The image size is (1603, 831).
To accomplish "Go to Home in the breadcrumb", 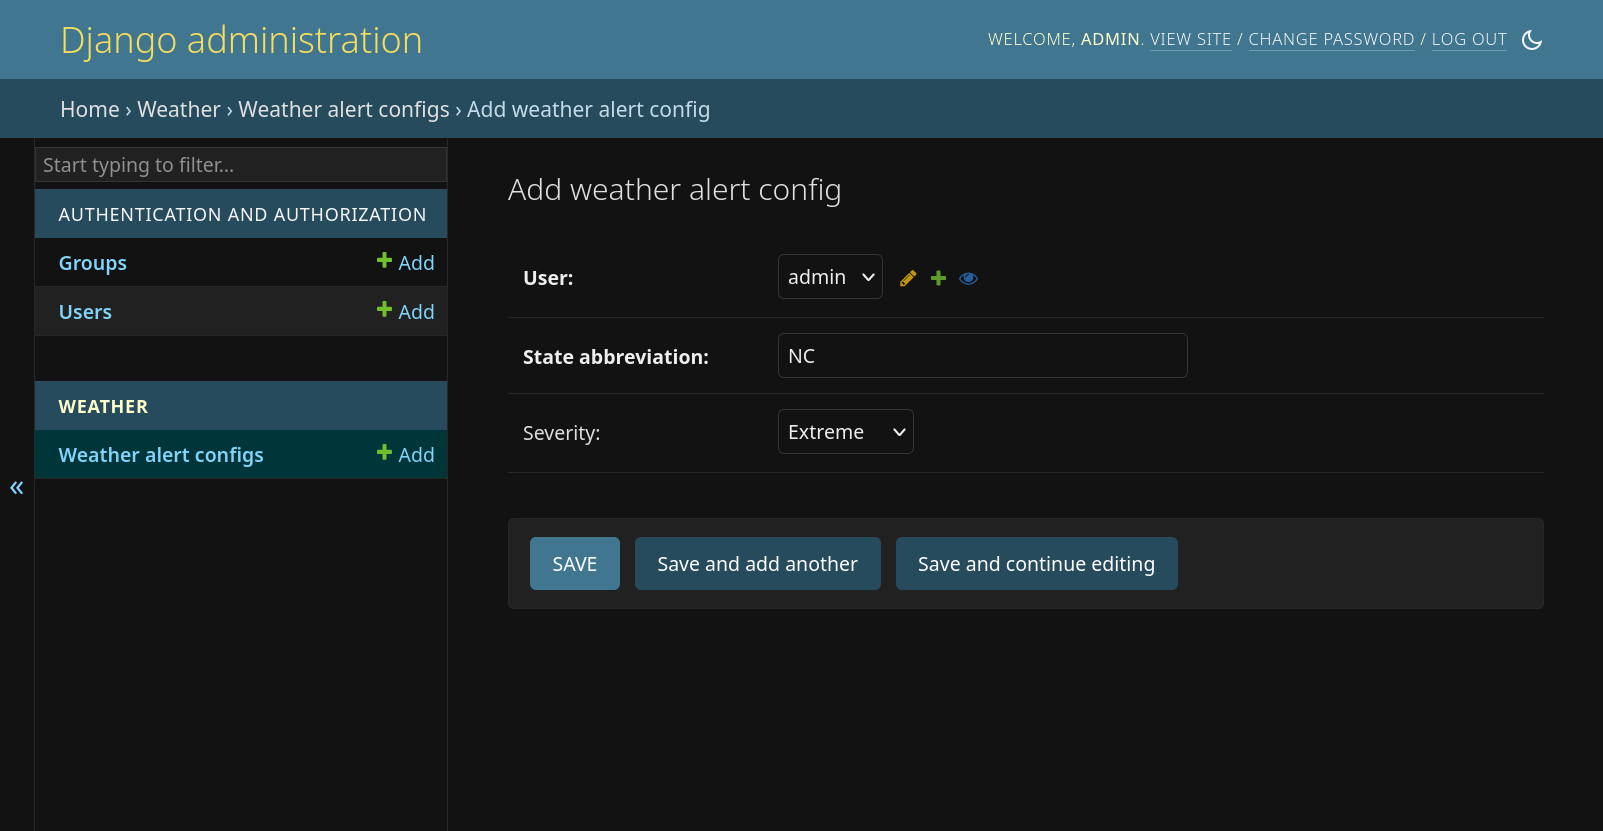I will (90, 110).
